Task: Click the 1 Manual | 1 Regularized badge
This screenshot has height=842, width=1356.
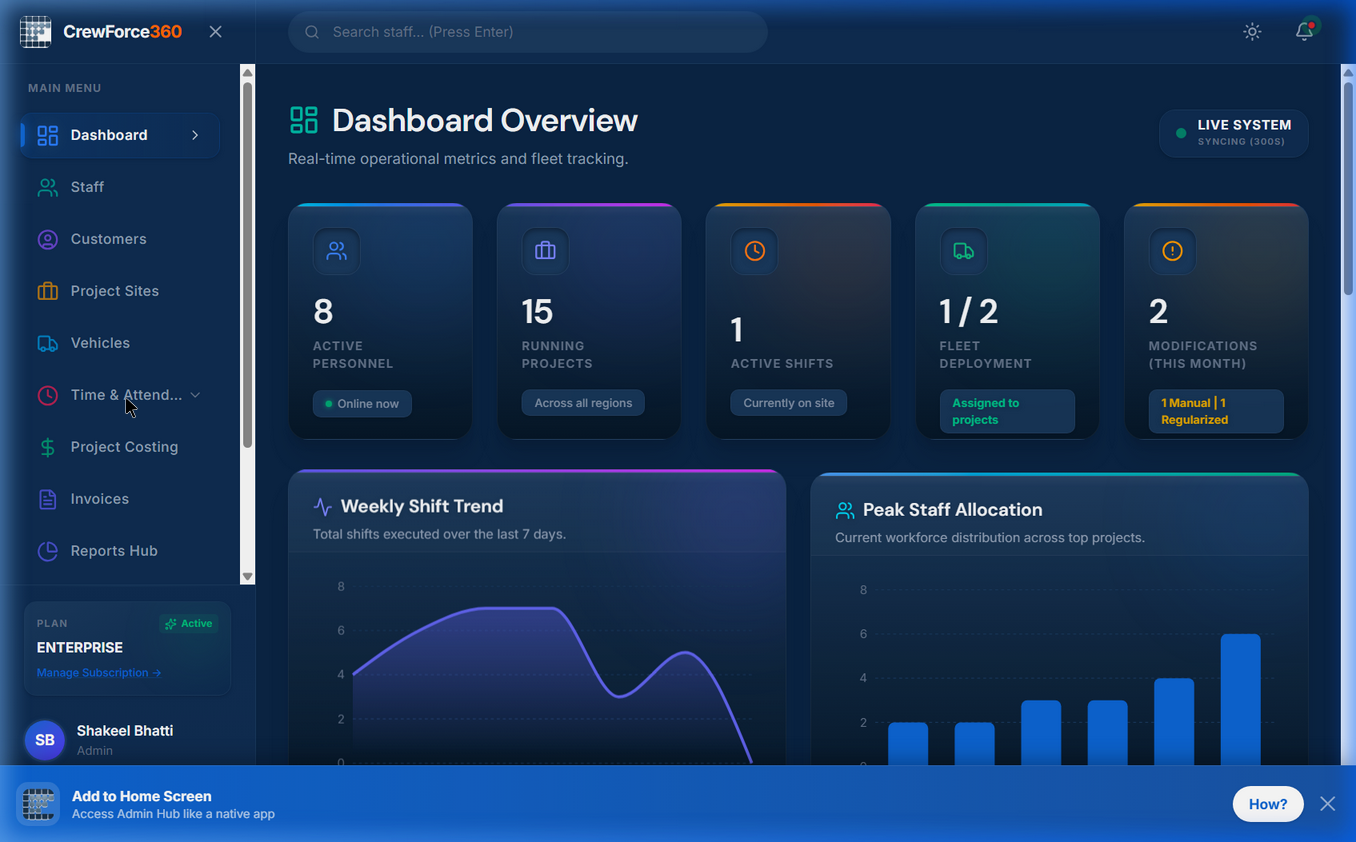Action: click(x=1216, y=411)
